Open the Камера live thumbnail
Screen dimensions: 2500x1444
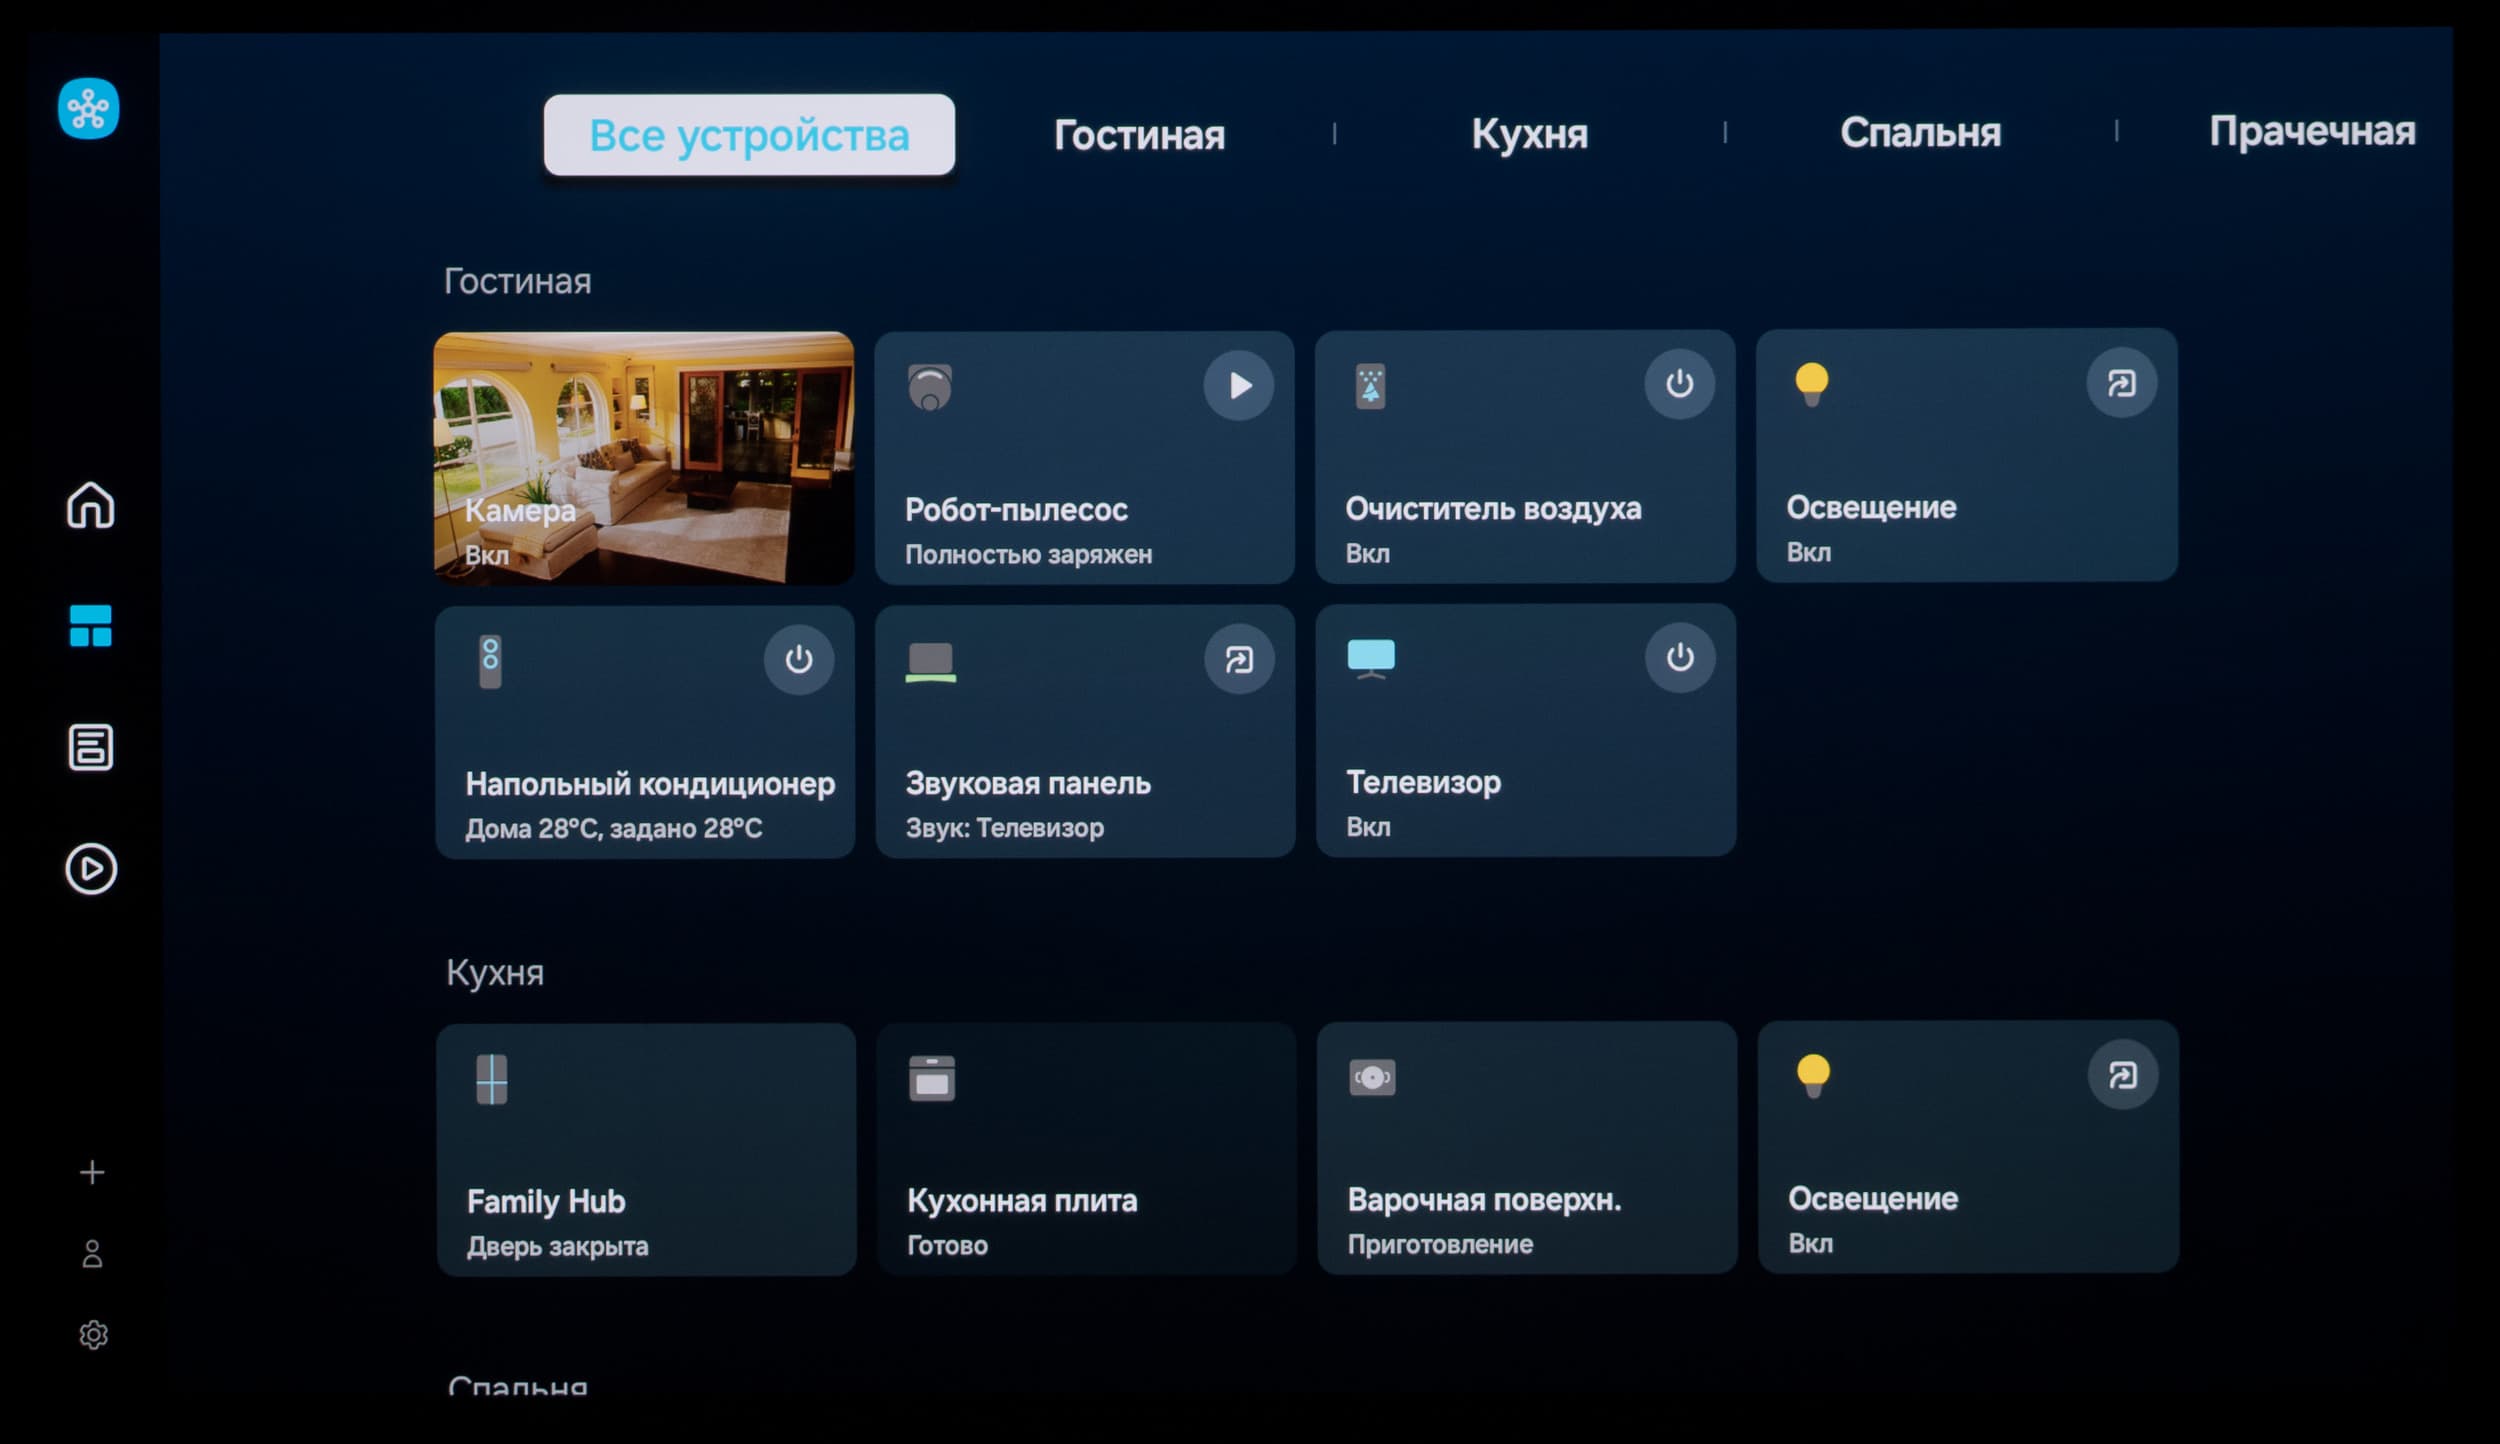pos(643,458)
